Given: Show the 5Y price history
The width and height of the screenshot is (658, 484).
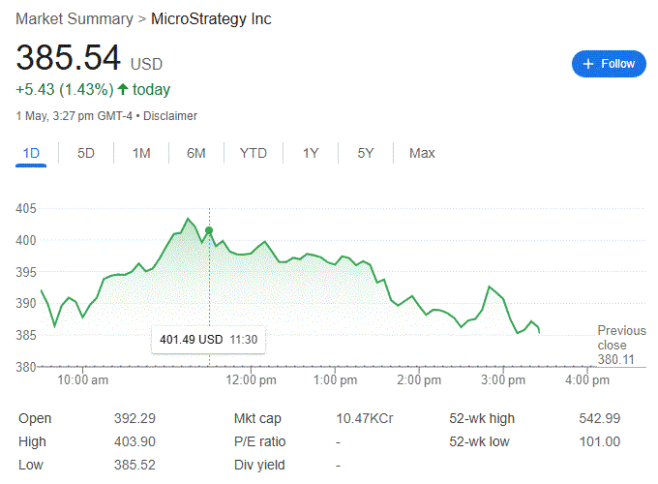Looking at the screenshot, I should click(366, 153).
